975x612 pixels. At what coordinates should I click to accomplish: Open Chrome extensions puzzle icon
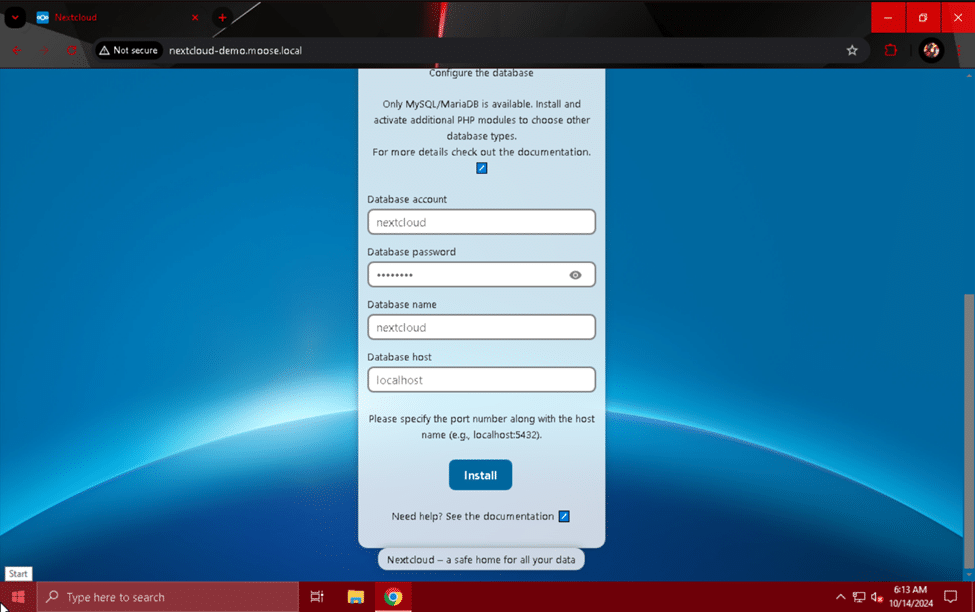(x=890, y=50)
